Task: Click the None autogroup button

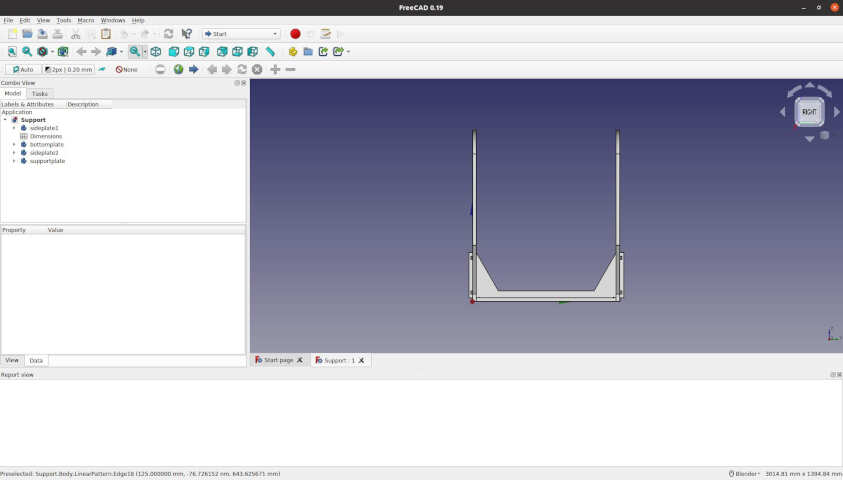Action: pos(127,69)
